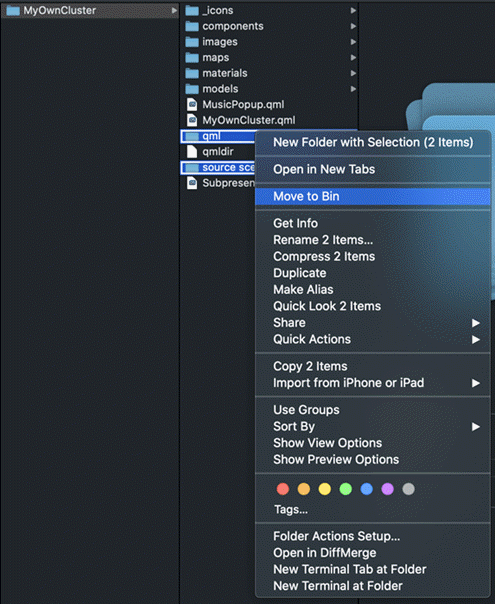The height and width of the screenshot is (604, 495).
Task: Select the MyOwnCluster.qml file name
Action: (x=249, y=120)
